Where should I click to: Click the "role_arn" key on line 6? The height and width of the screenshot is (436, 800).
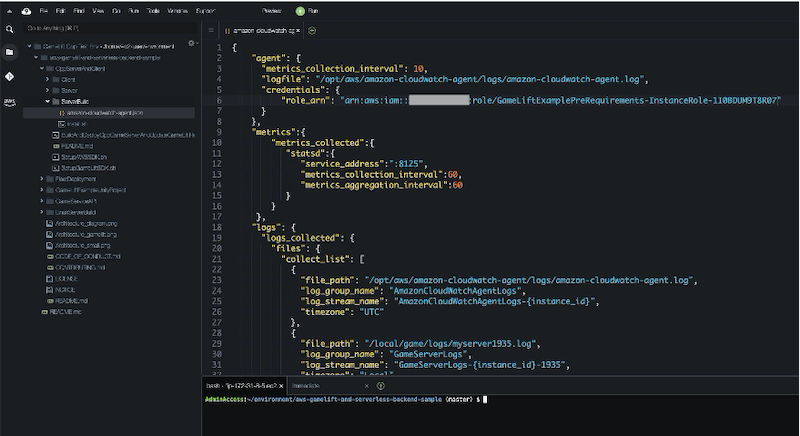point(306,100)
